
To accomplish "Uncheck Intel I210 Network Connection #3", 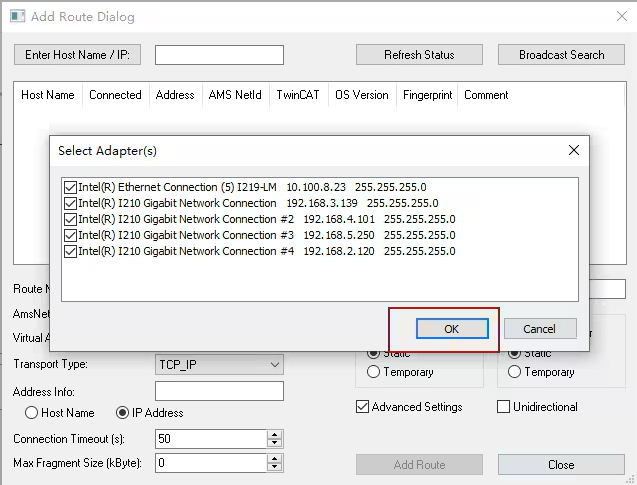I will point(70,235).
